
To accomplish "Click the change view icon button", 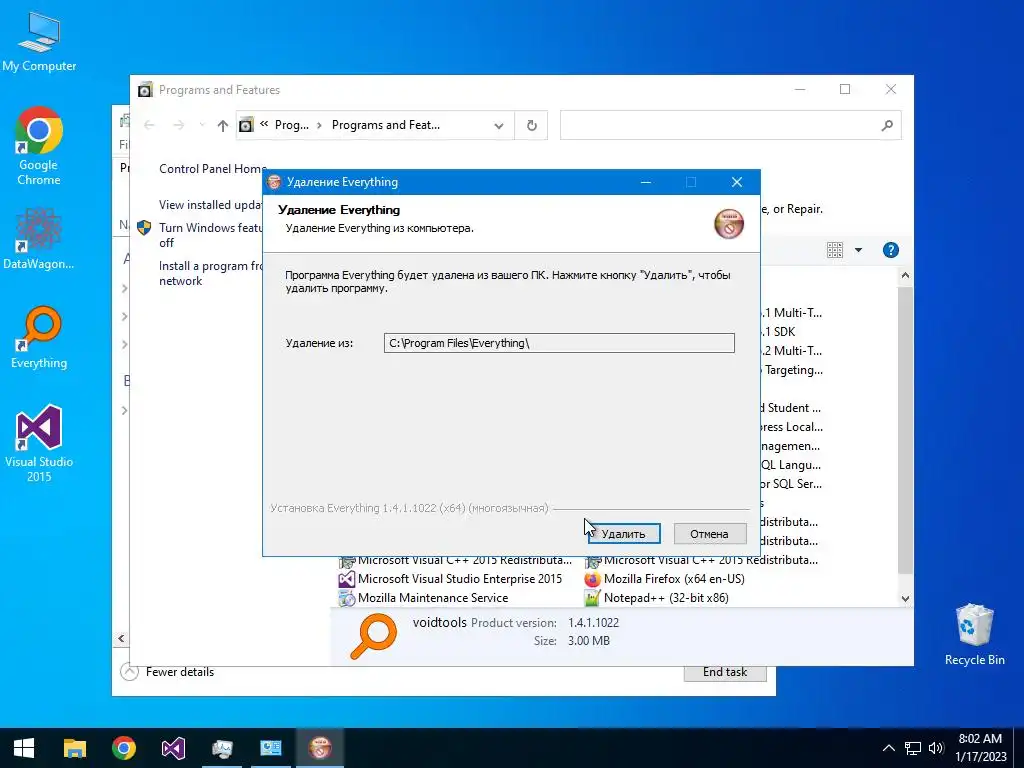I will click(x=835, y=250).
